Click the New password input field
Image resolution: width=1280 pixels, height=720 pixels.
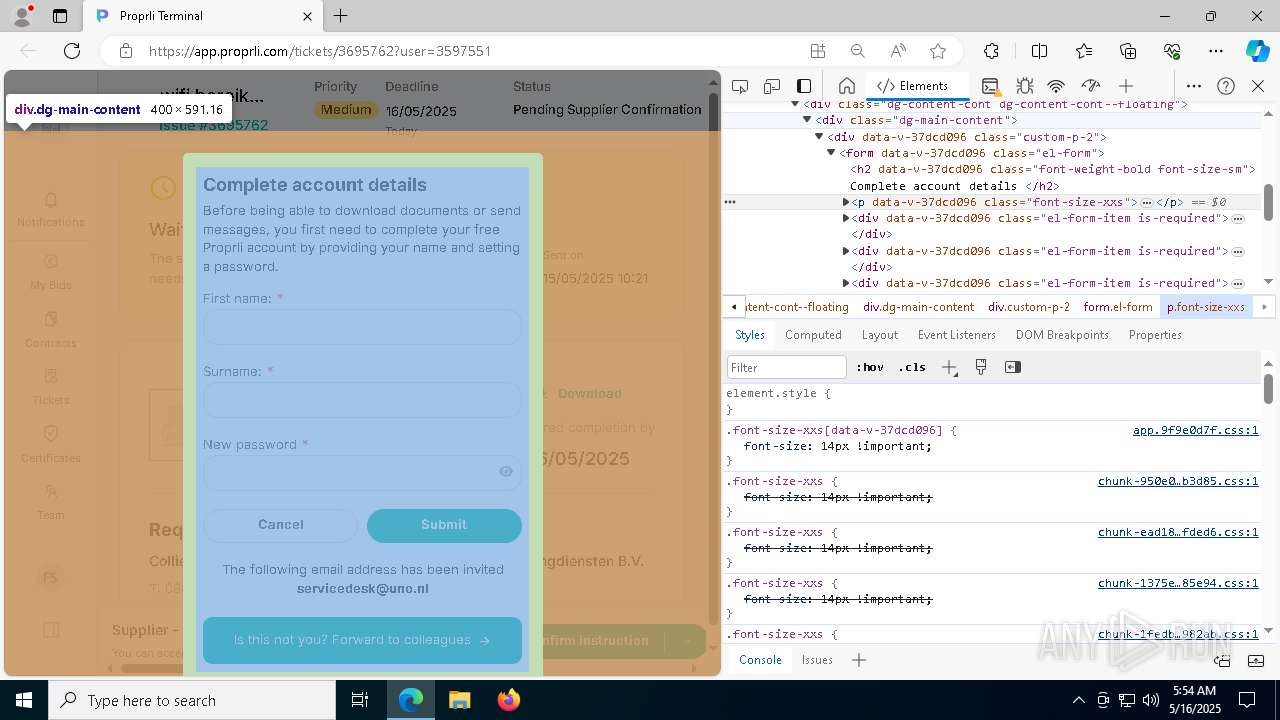tap(362, 472)
